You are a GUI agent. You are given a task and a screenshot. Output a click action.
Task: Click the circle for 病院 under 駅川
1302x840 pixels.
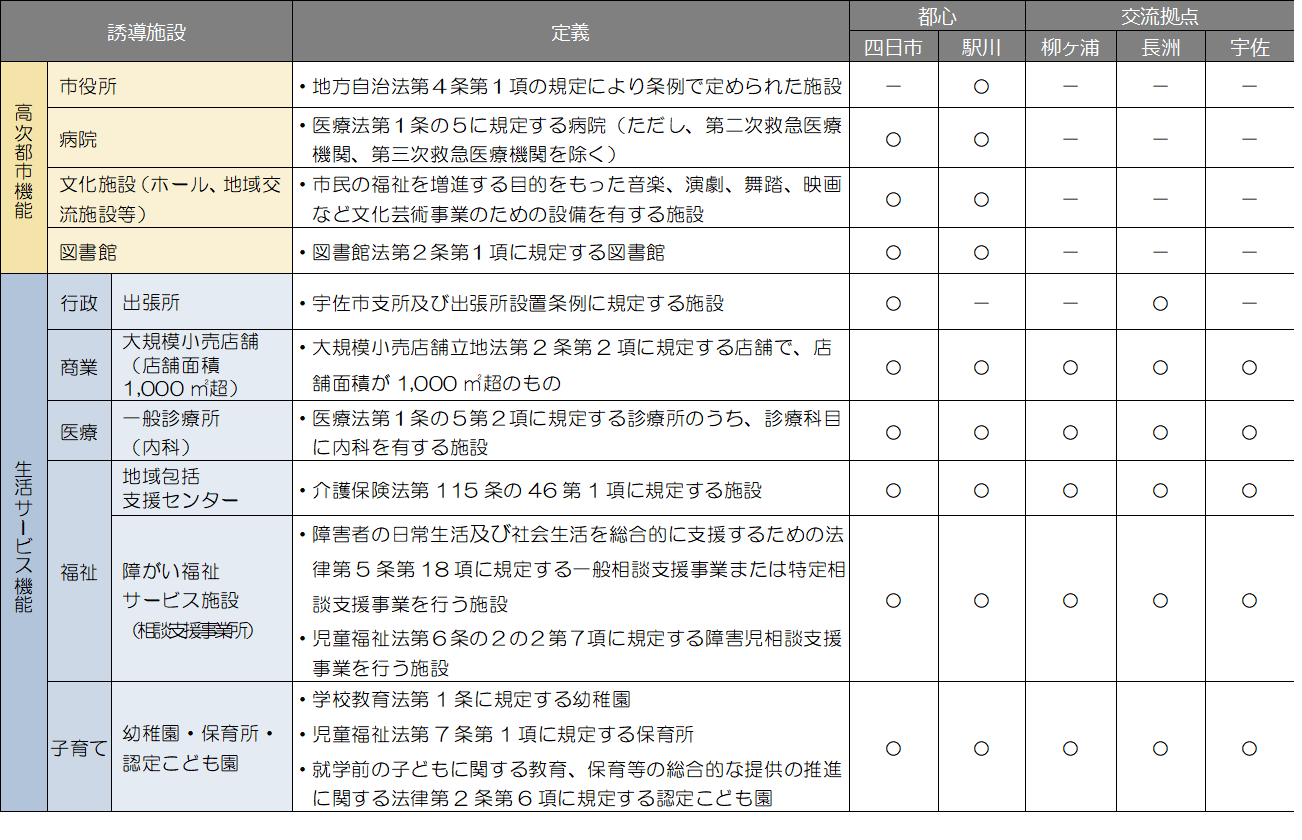point(981,139)
